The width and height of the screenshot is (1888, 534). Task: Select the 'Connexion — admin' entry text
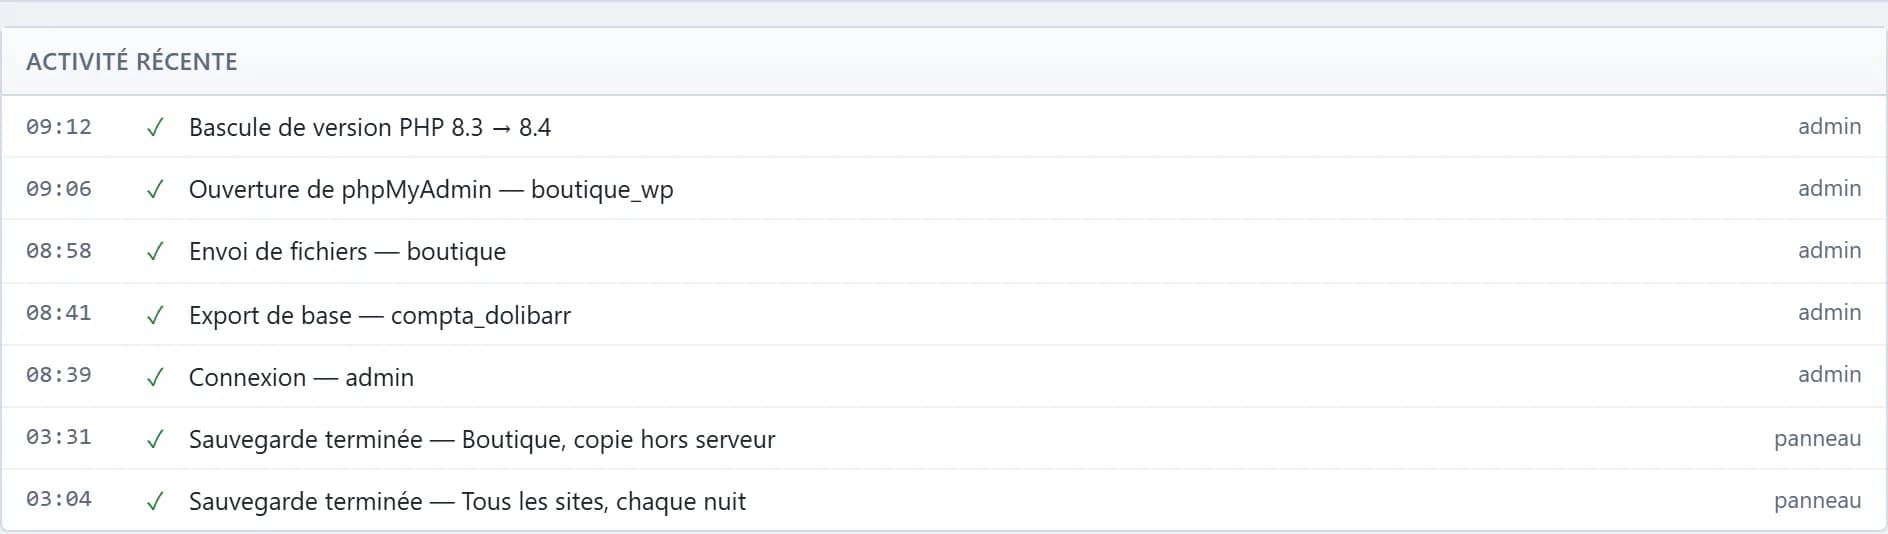pyautogui.click(x=301, y=377)
